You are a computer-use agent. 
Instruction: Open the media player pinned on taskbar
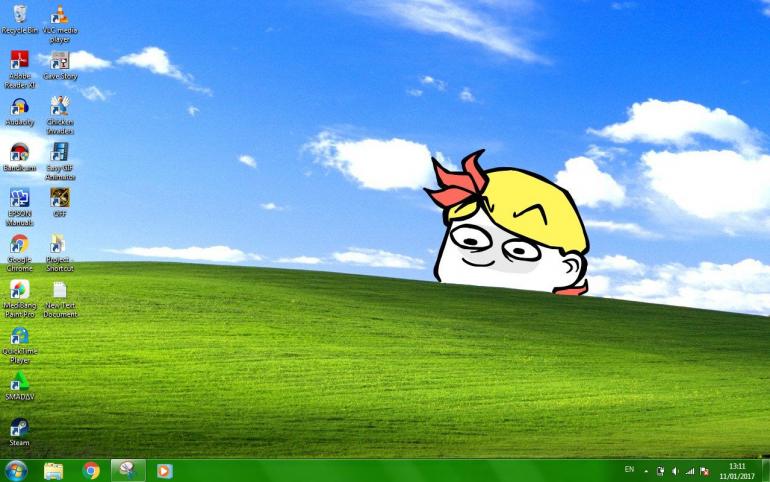point(165,471)
